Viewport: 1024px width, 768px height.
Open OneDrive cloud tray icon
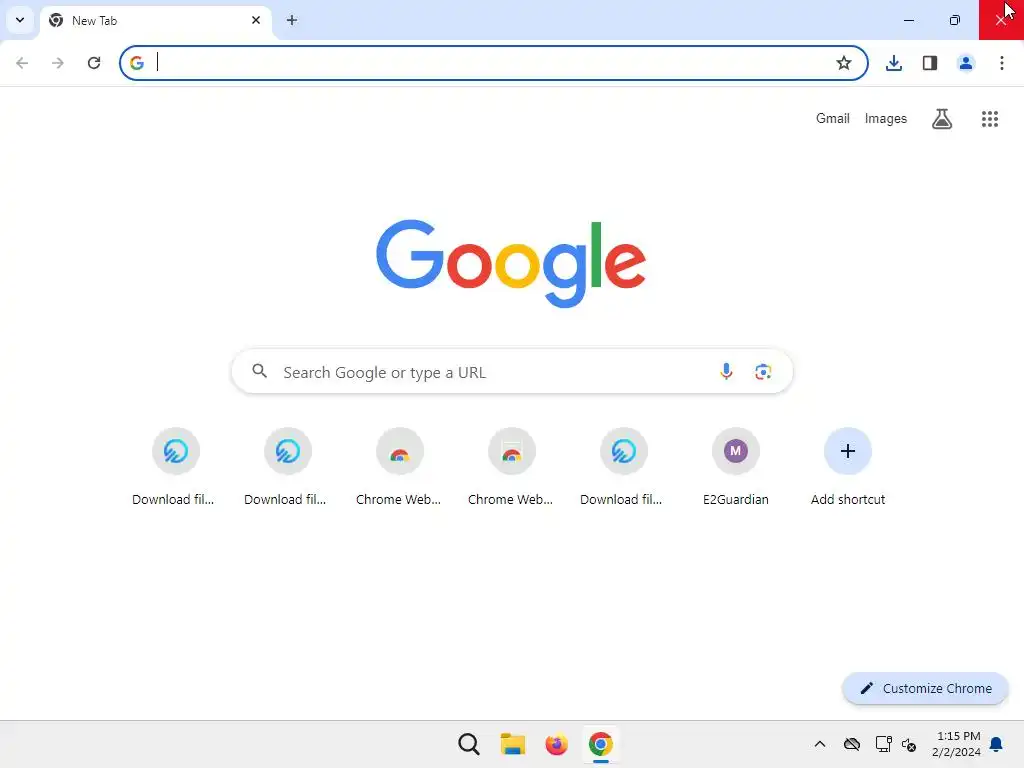coord(852,744)
